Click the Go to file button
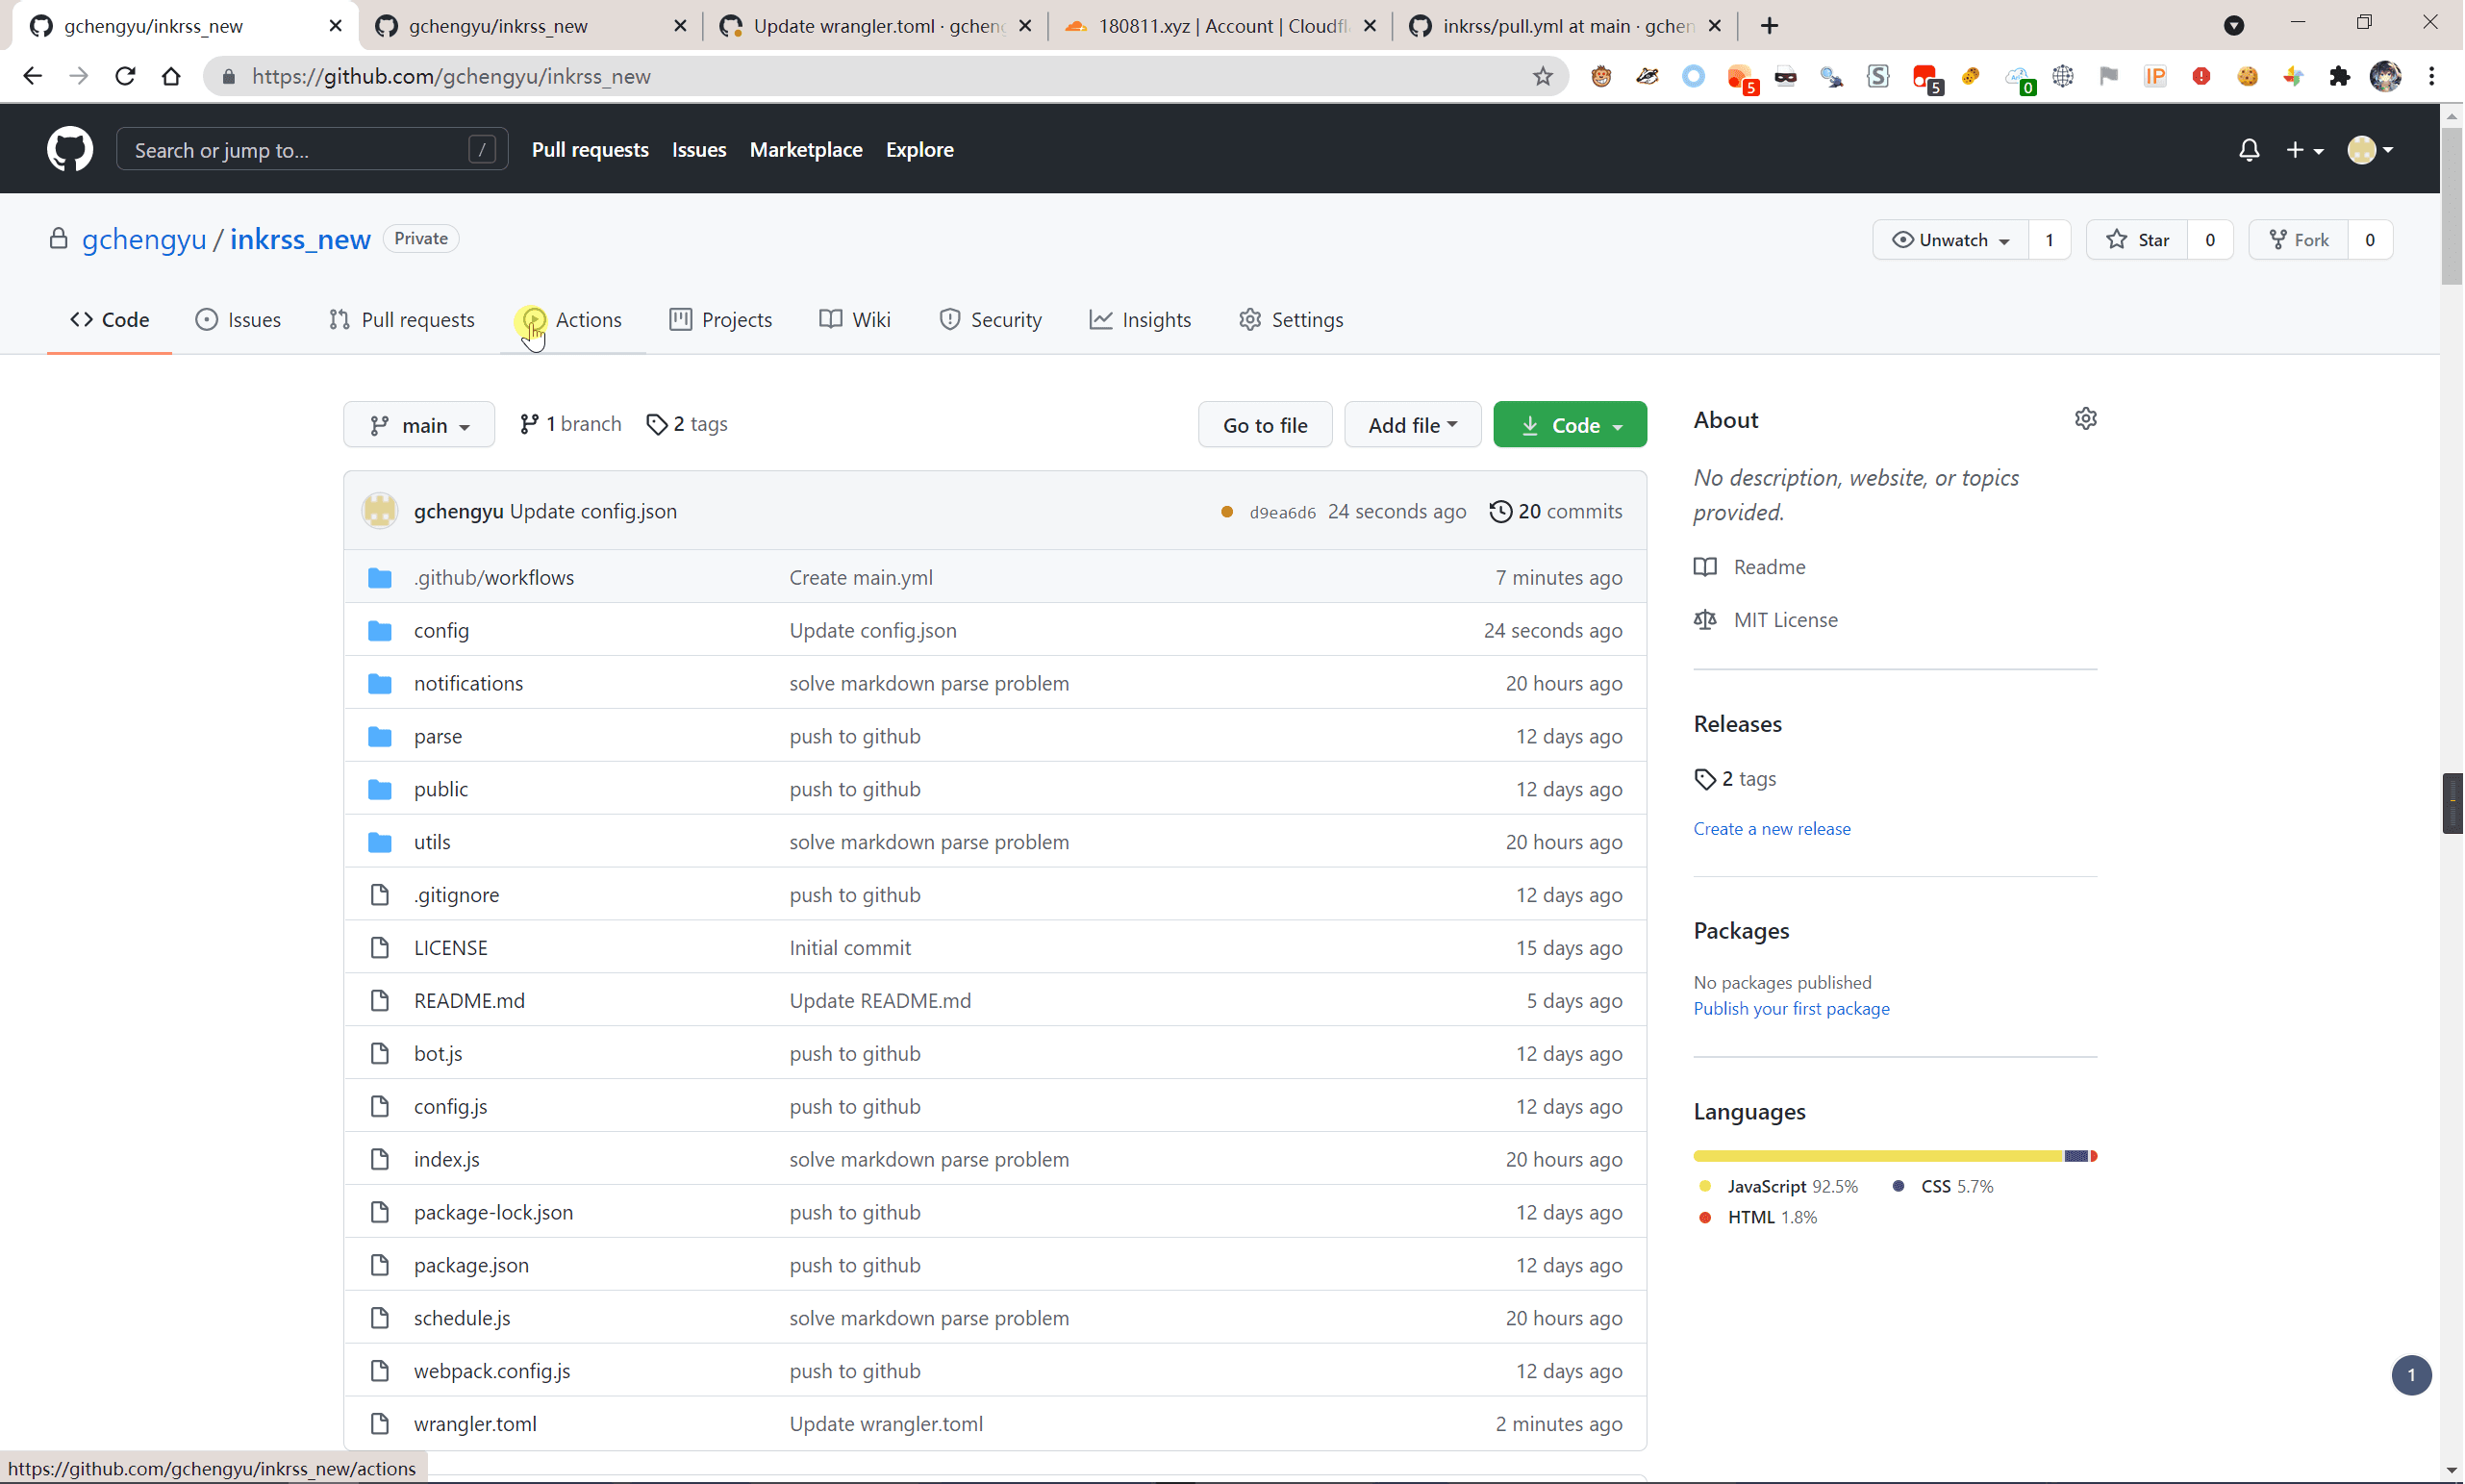2465x1484 pixels. 1265,425
